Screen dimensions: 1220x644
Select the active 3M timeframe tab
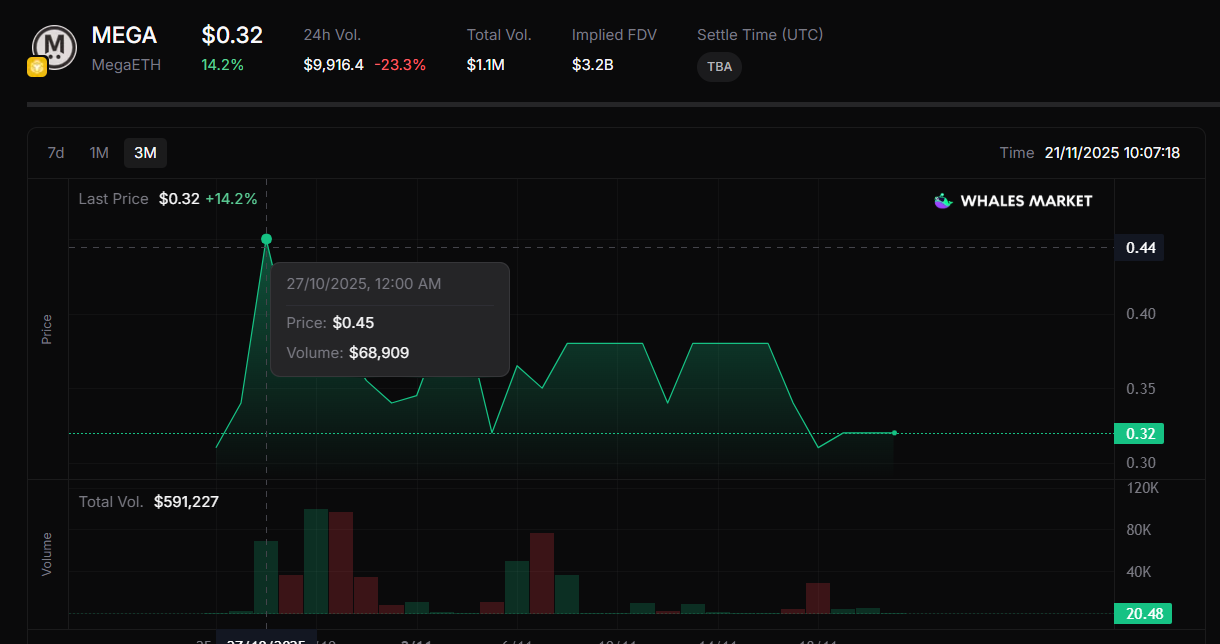tap(145, 152)
